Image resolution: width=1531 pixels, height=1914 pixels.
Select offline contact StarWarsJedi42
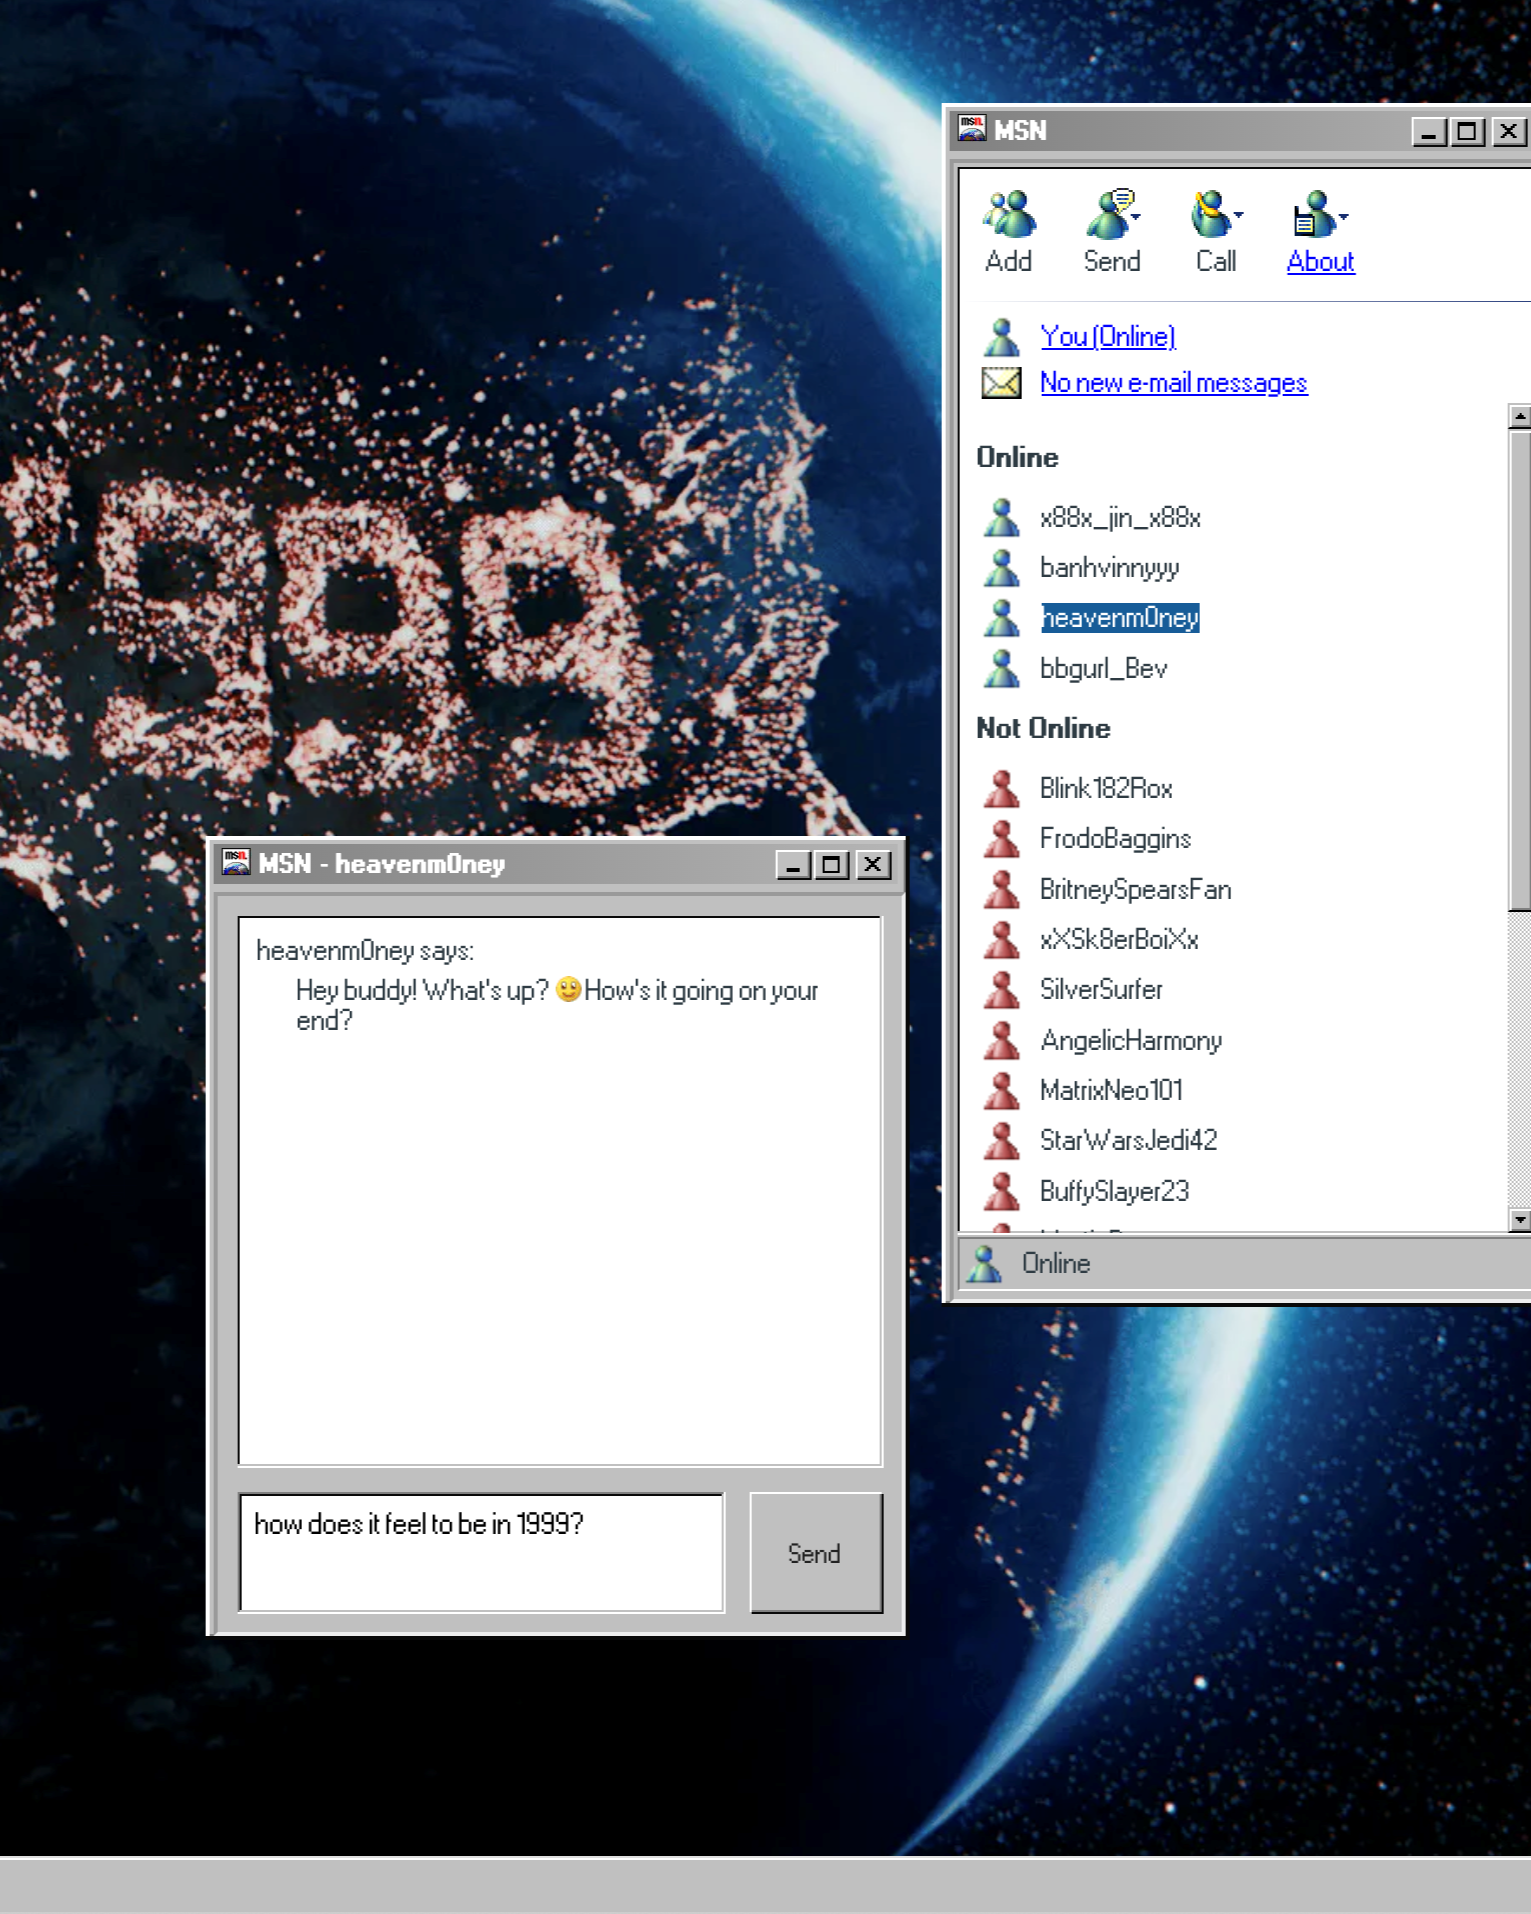[1128, 1141]
